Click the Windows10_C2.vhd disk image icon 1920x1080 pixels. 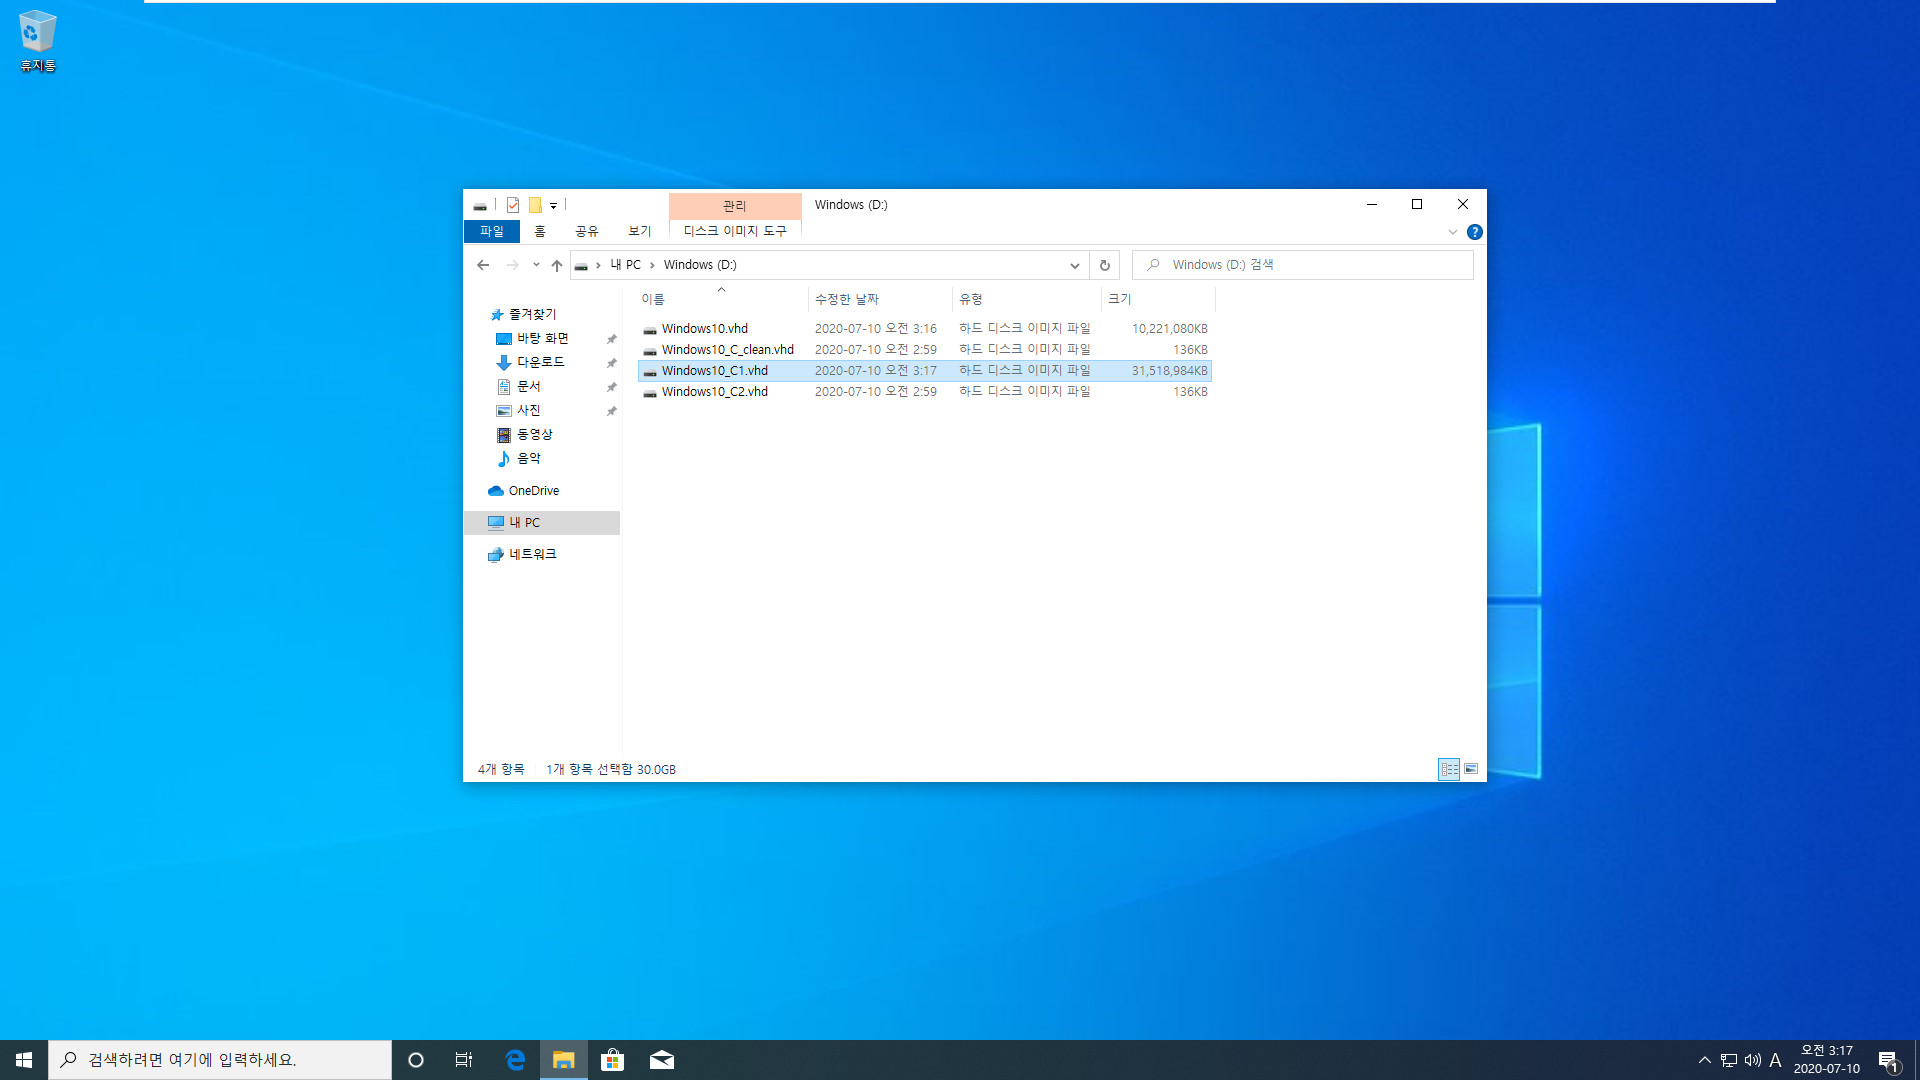tap(650, 392)
